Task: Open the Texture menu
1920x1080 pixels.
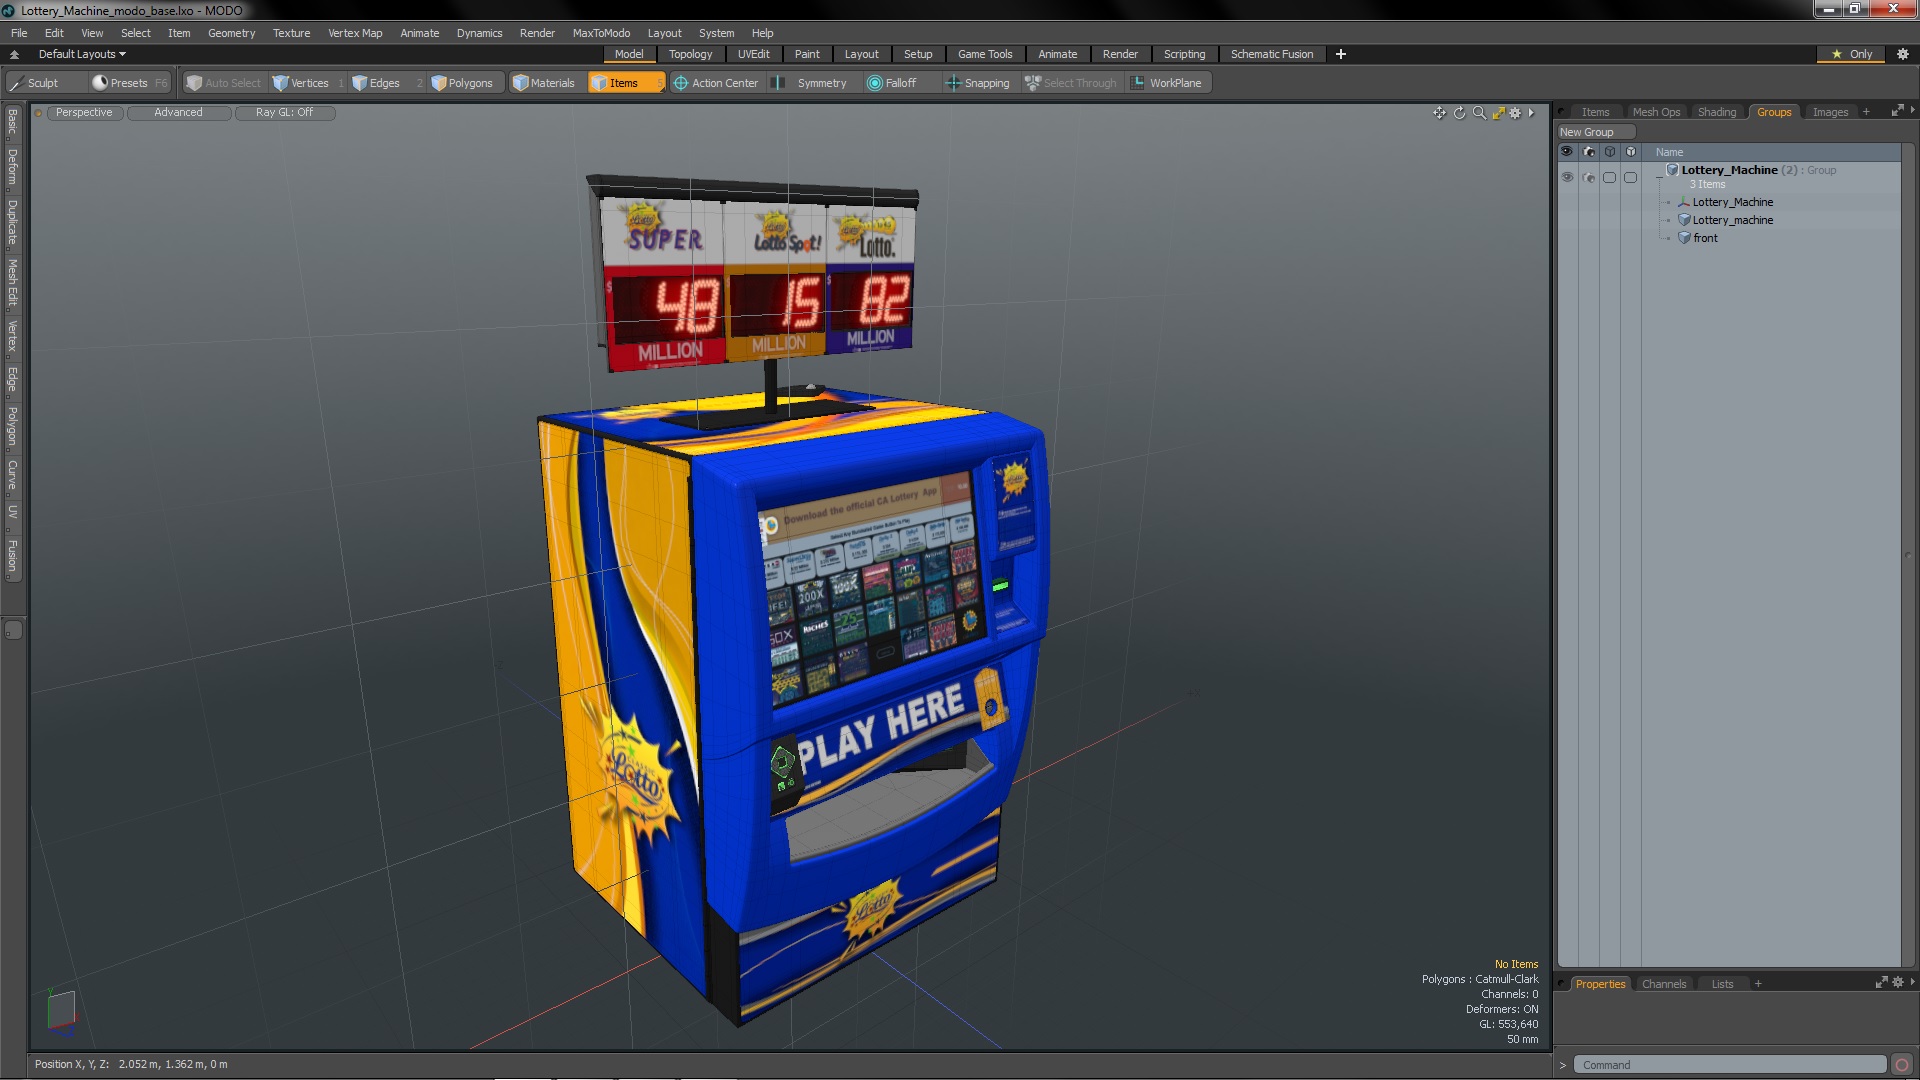Action: tap(291, 33)
